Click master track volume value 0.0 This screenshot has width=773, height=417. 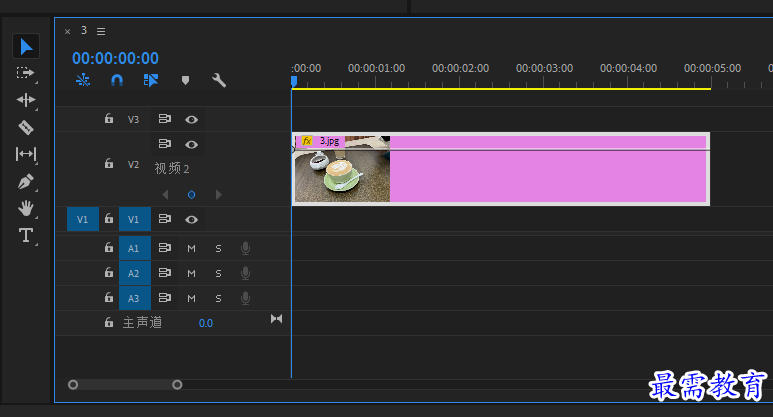[x=206, y=323]
